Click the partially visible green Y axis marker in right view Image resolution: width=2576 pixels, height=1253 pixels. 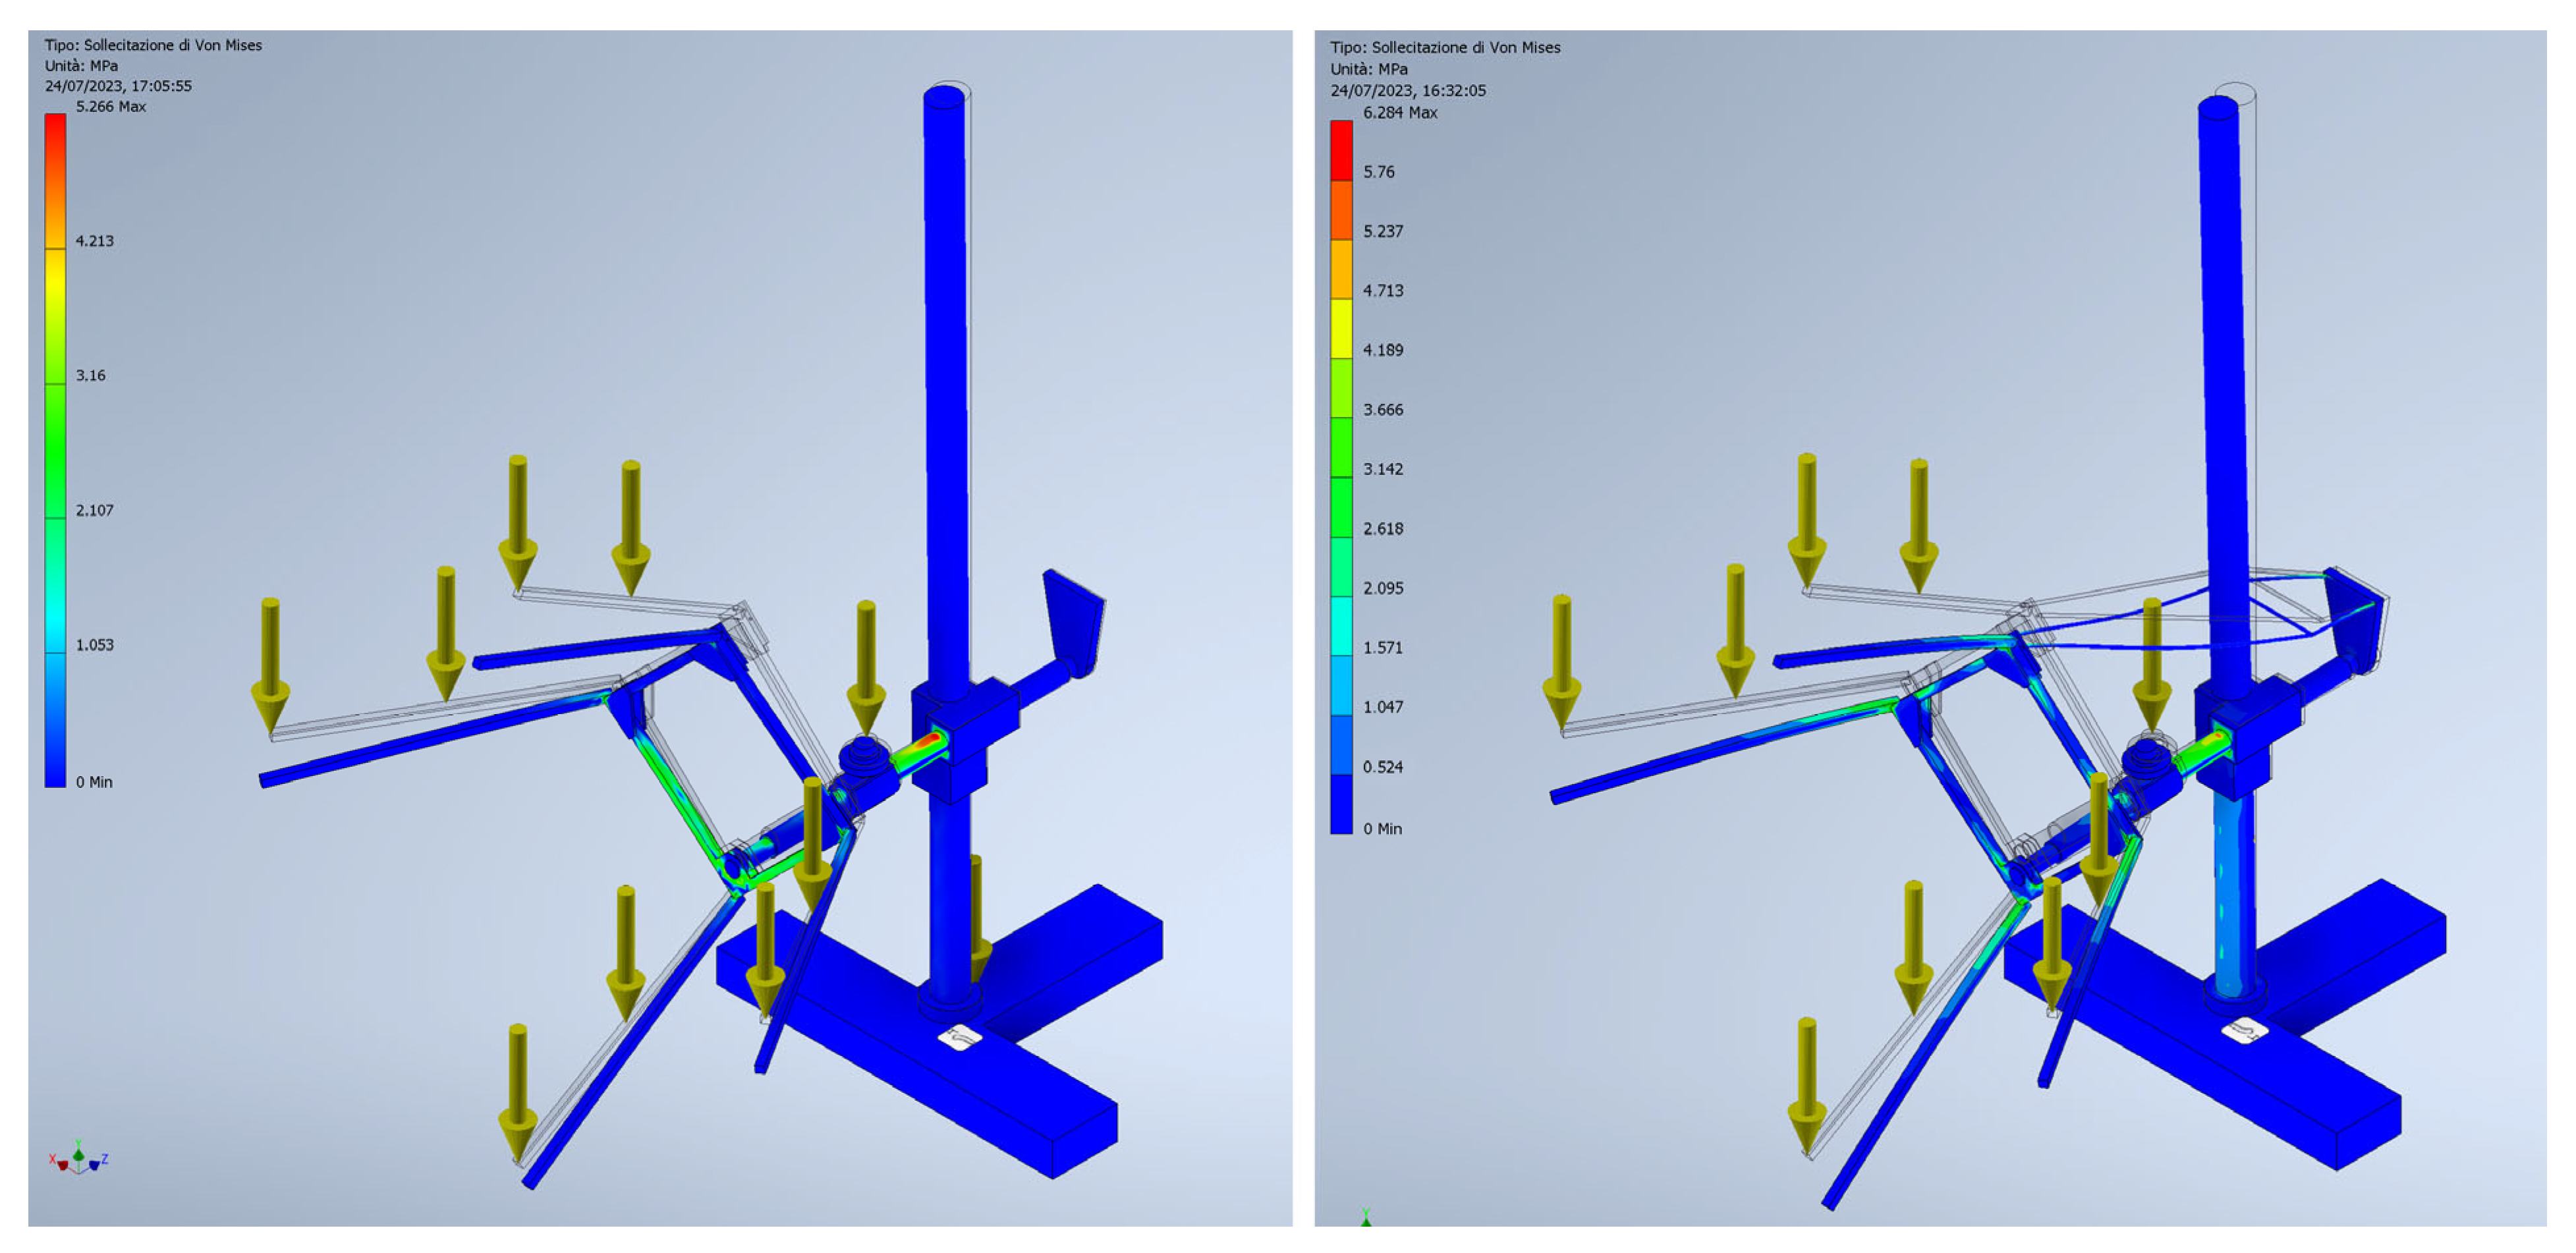click(1365, 1217)
